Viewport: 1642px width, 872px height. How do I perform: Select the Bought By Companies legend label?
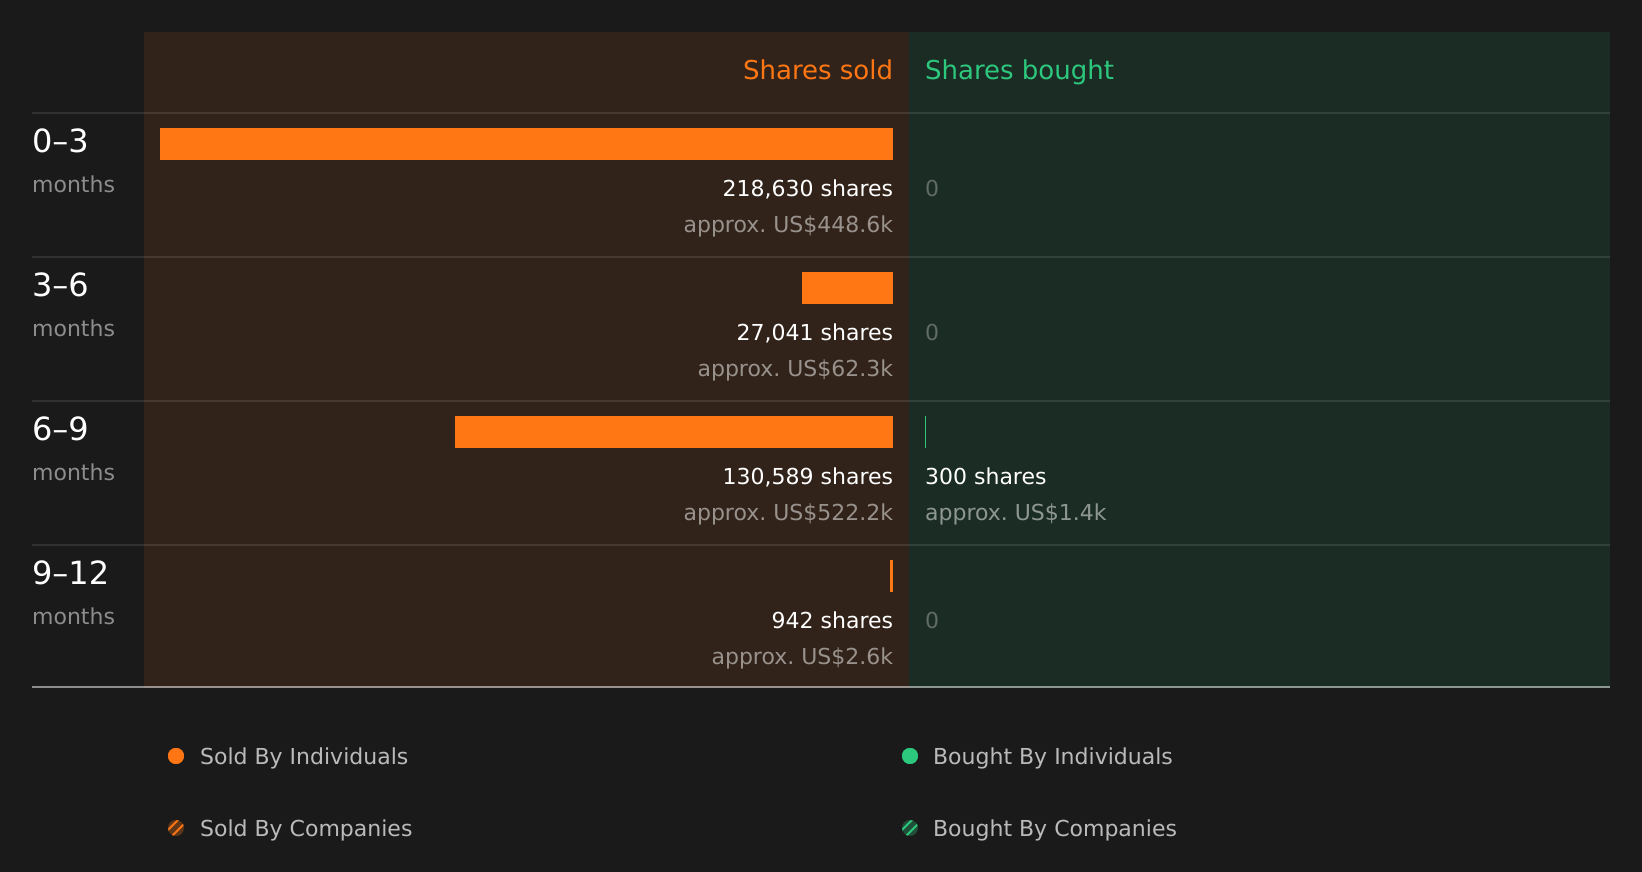click(1054, 829)
